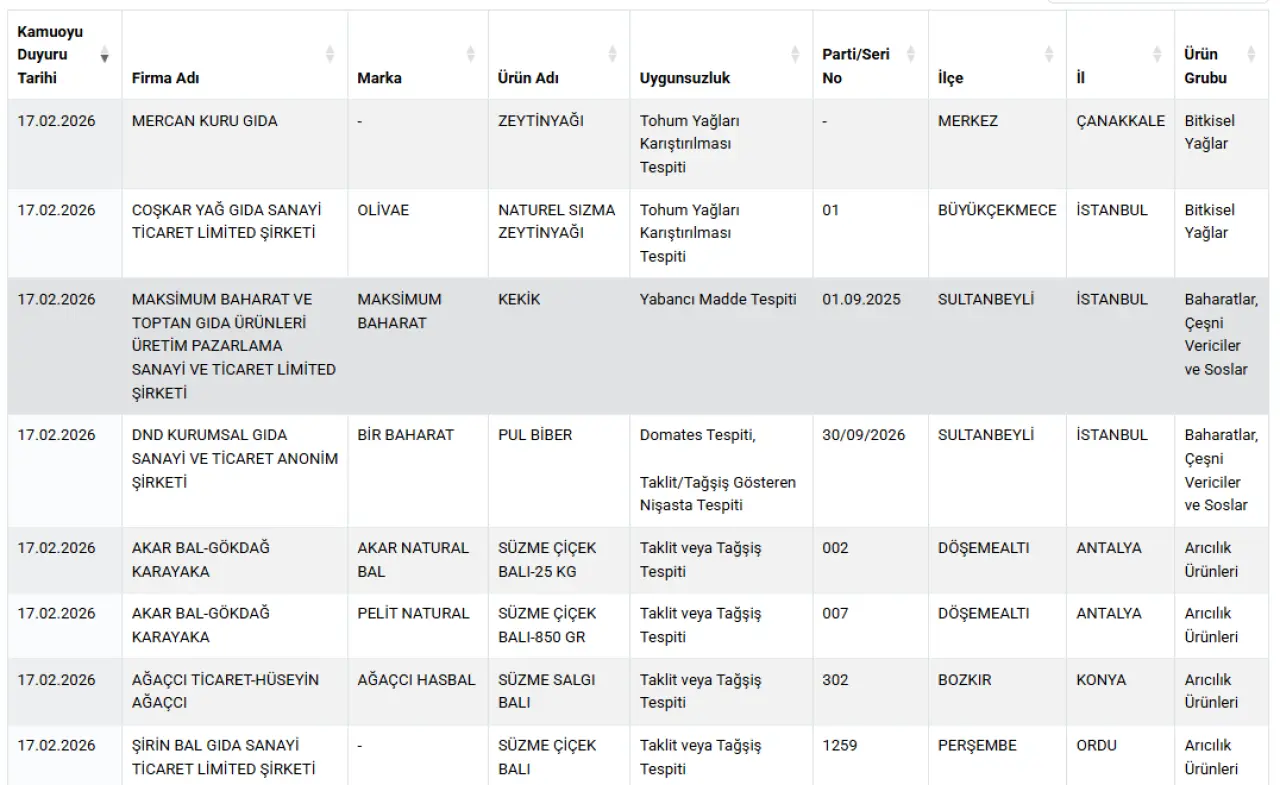Sort using the Uygunsuzluk column arrows
The image size is (1280, 785).
[x=795, y=55]
